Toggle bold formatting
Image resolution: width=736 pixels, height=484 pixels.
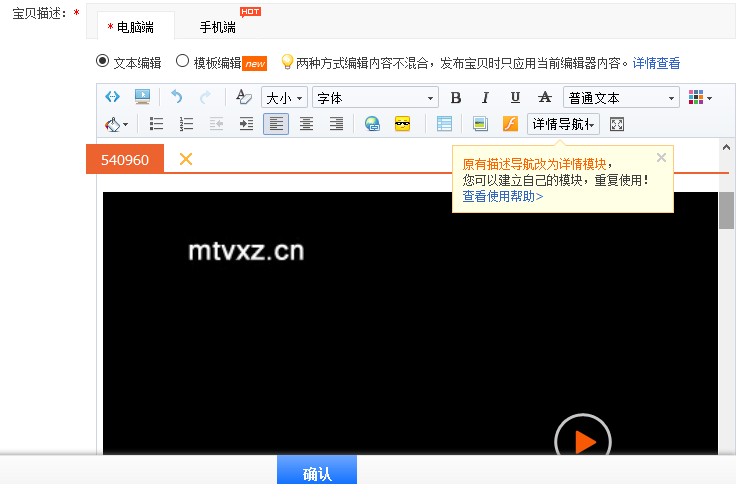[455, 98]
